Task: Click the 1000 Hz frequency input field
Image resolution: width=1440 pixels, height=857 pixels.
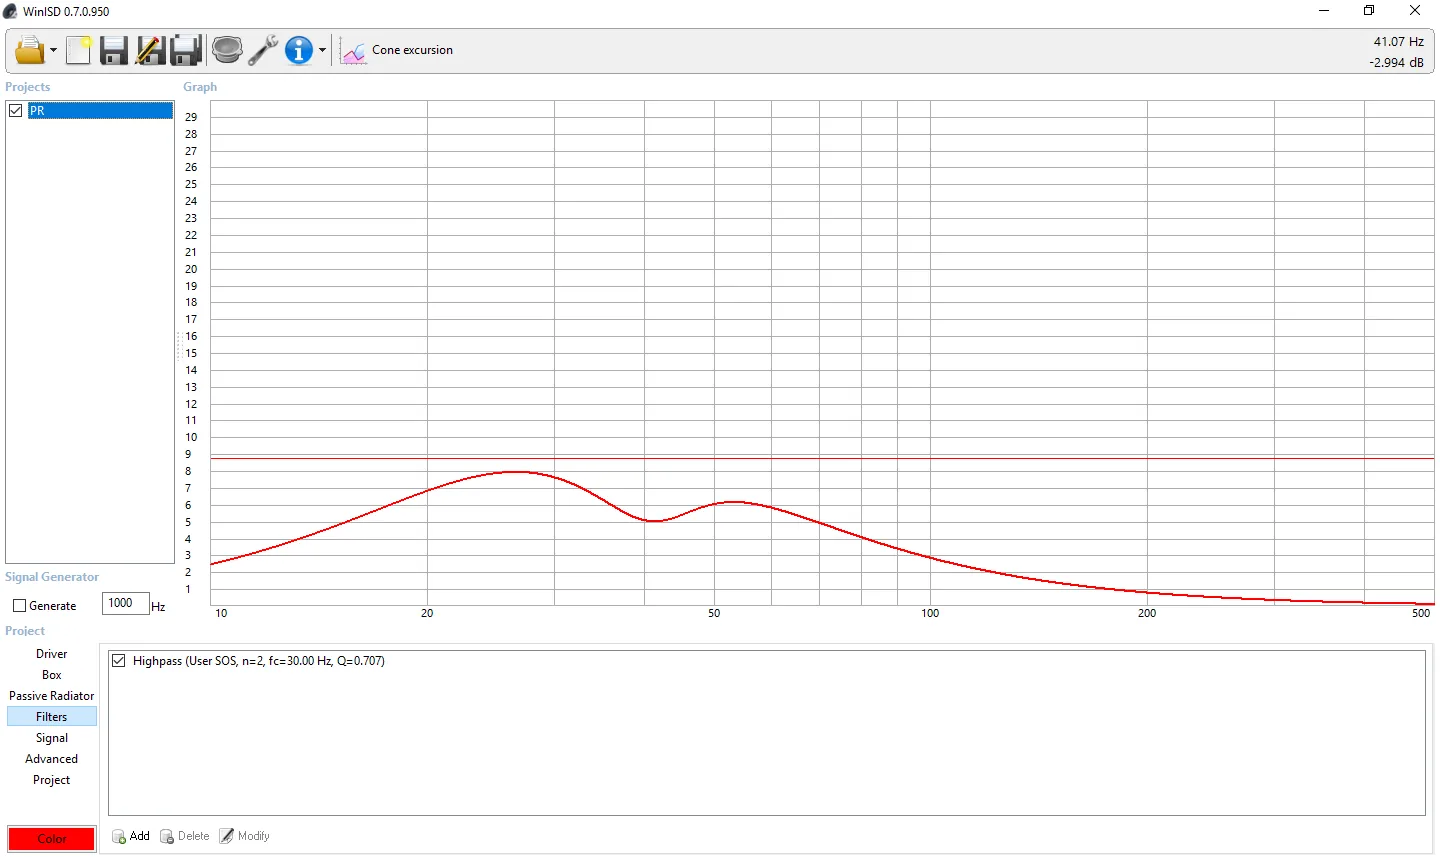Action: click(125, 603)
